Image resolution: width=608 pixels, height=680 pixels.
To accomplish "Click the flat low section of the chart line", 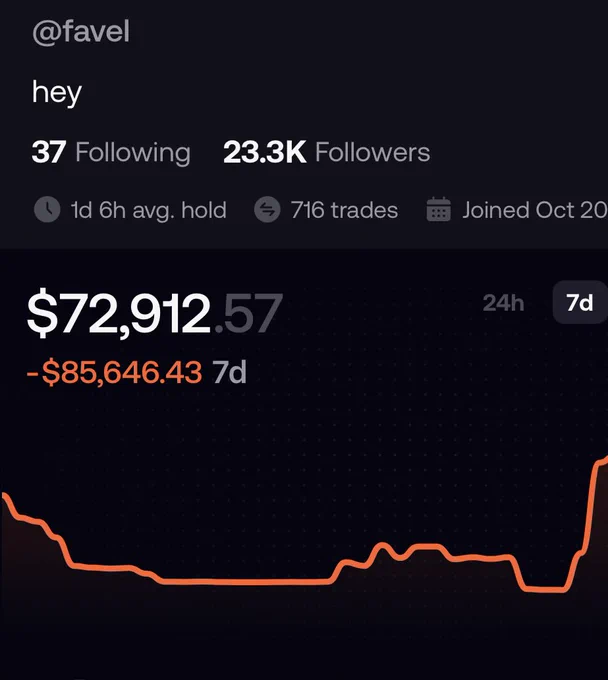I will point(245,582).
